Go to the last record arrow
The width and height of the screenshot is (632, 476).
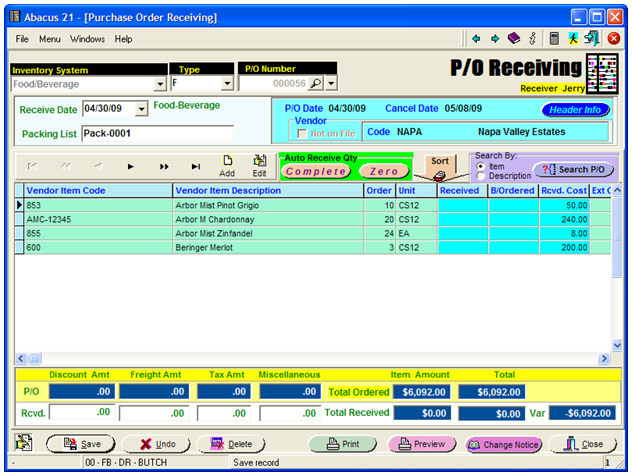point(196,166)
